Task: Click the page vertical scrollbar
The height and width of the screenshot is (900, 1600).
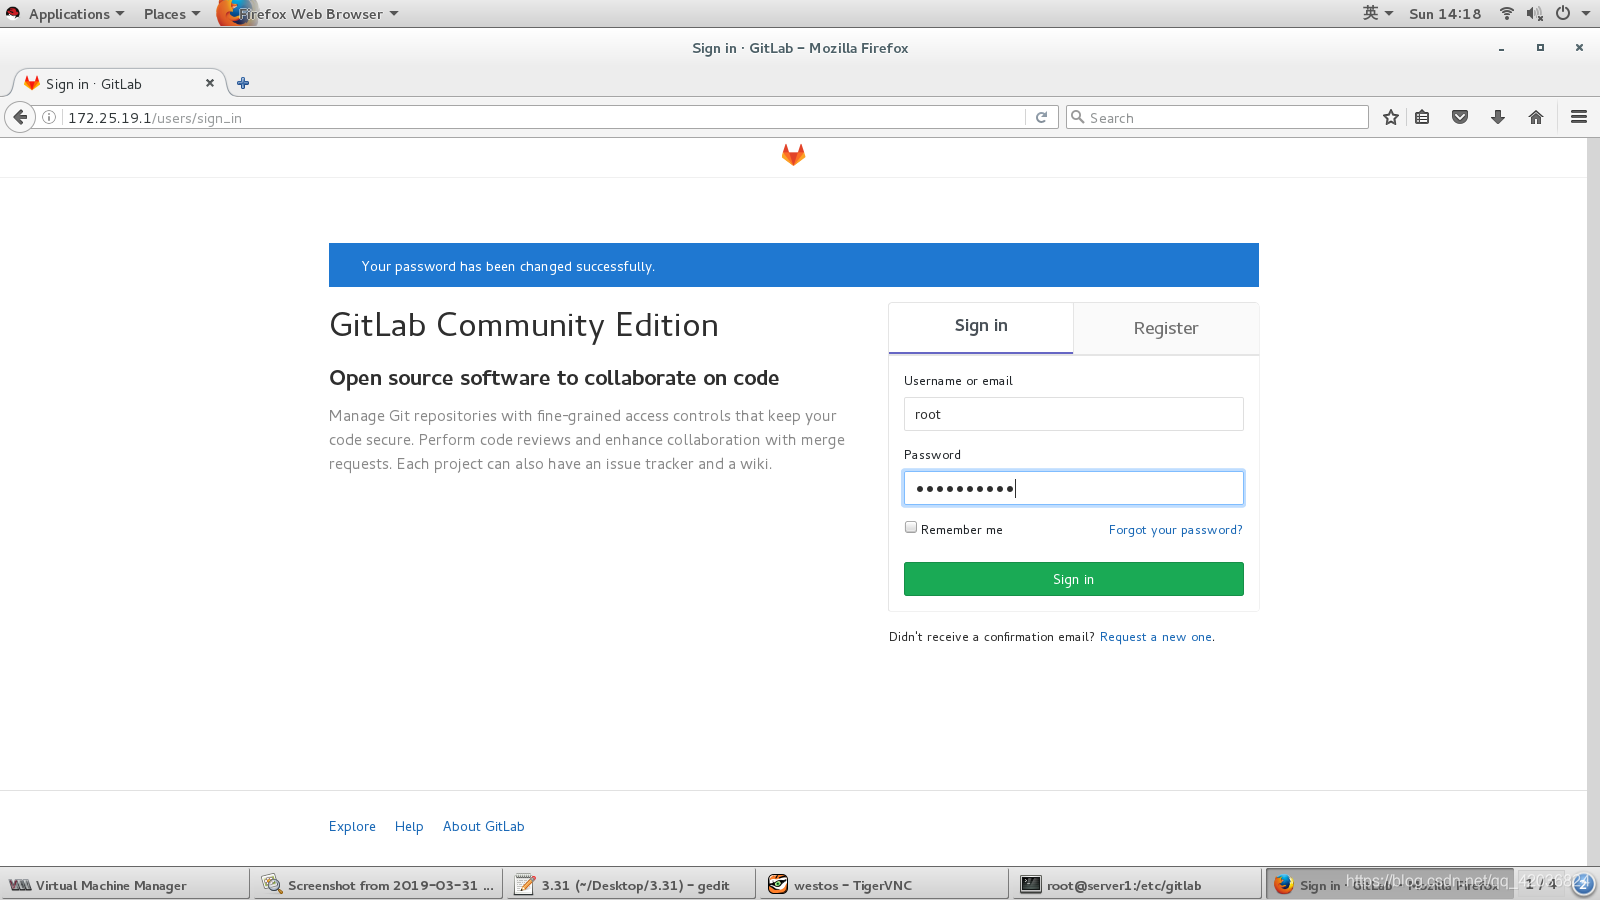Action: [x=1593, y=500]
